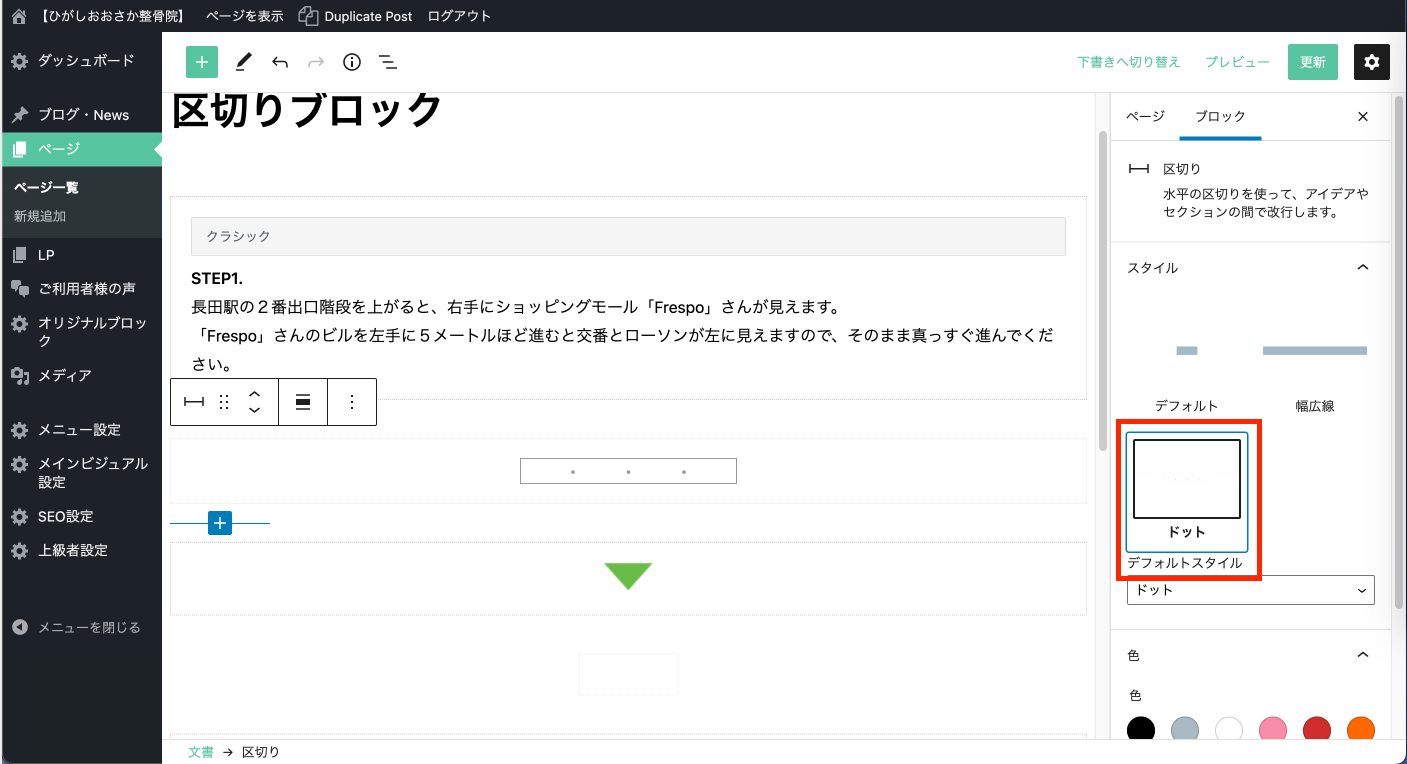Select the pencil edit tool
Screen dimensions: 1407x764
(x=243, y=62)
